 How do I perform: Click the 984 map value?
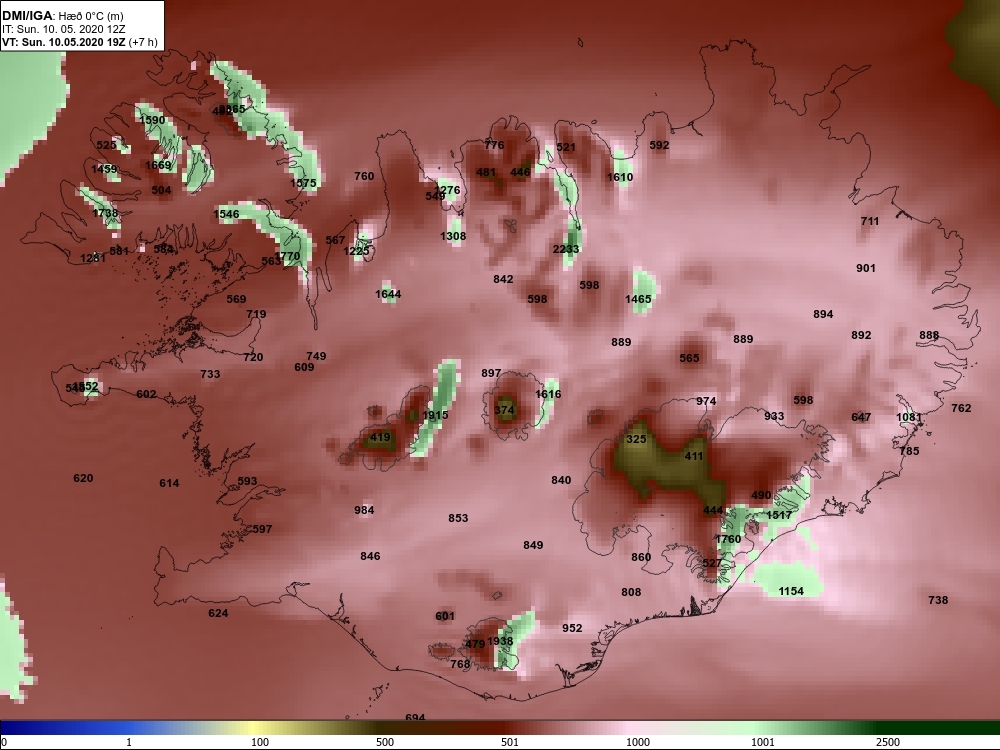(x=365, y=510)
